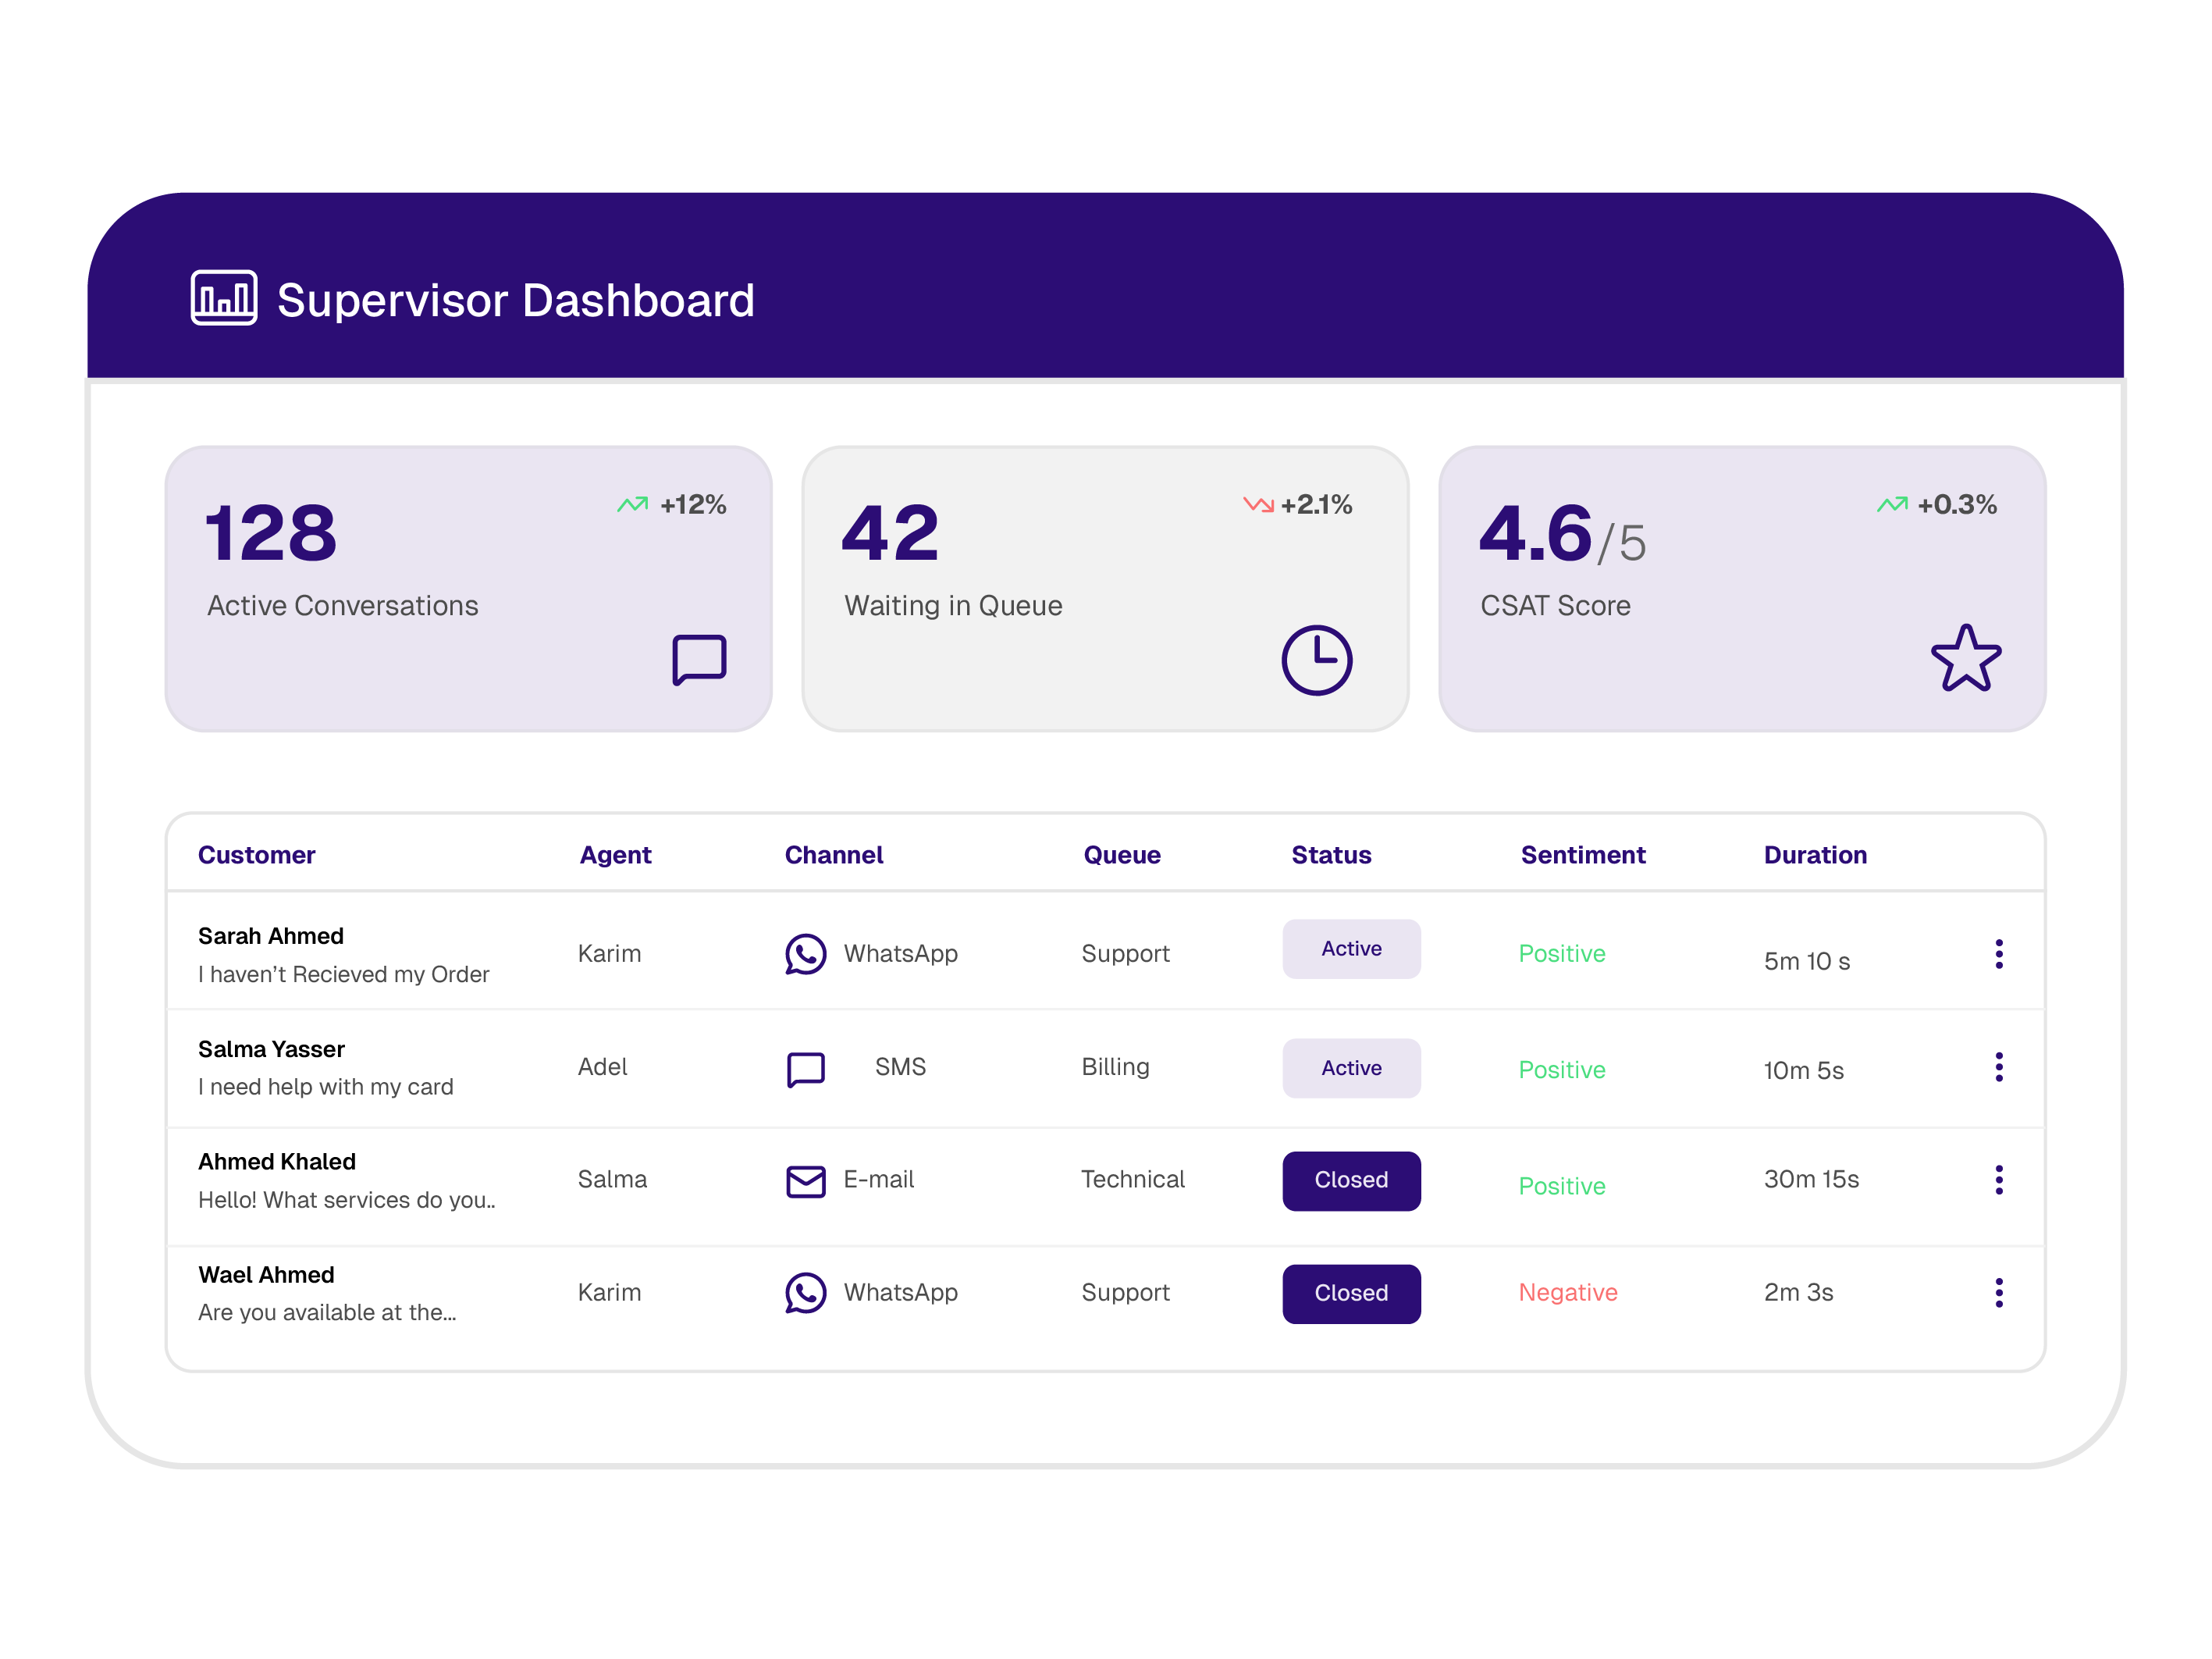Viewport: 2212px width, 1659px height.
Task: Select customer name Sarah Ahmed
Action: pos(271,936)
